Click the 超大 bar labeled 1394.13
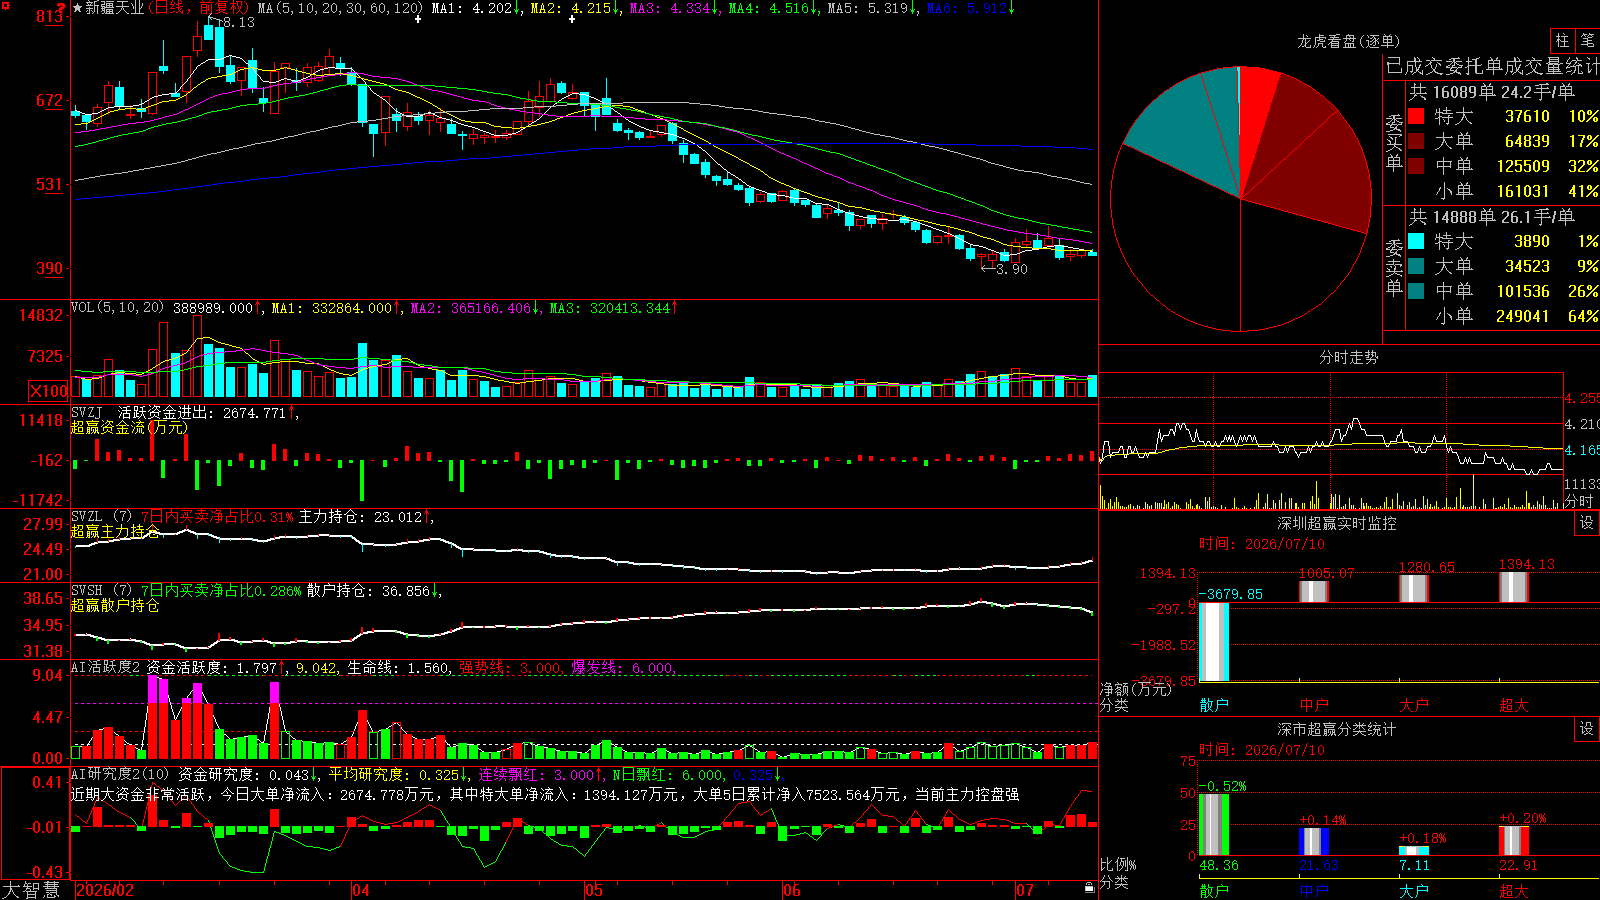 pos(1514,587)
